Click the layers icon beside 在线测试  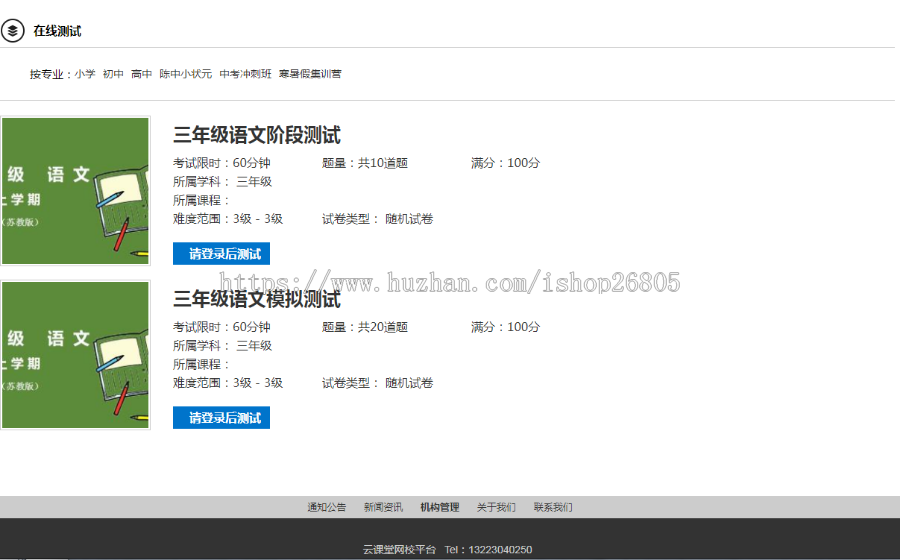click(x=12, y=31)
